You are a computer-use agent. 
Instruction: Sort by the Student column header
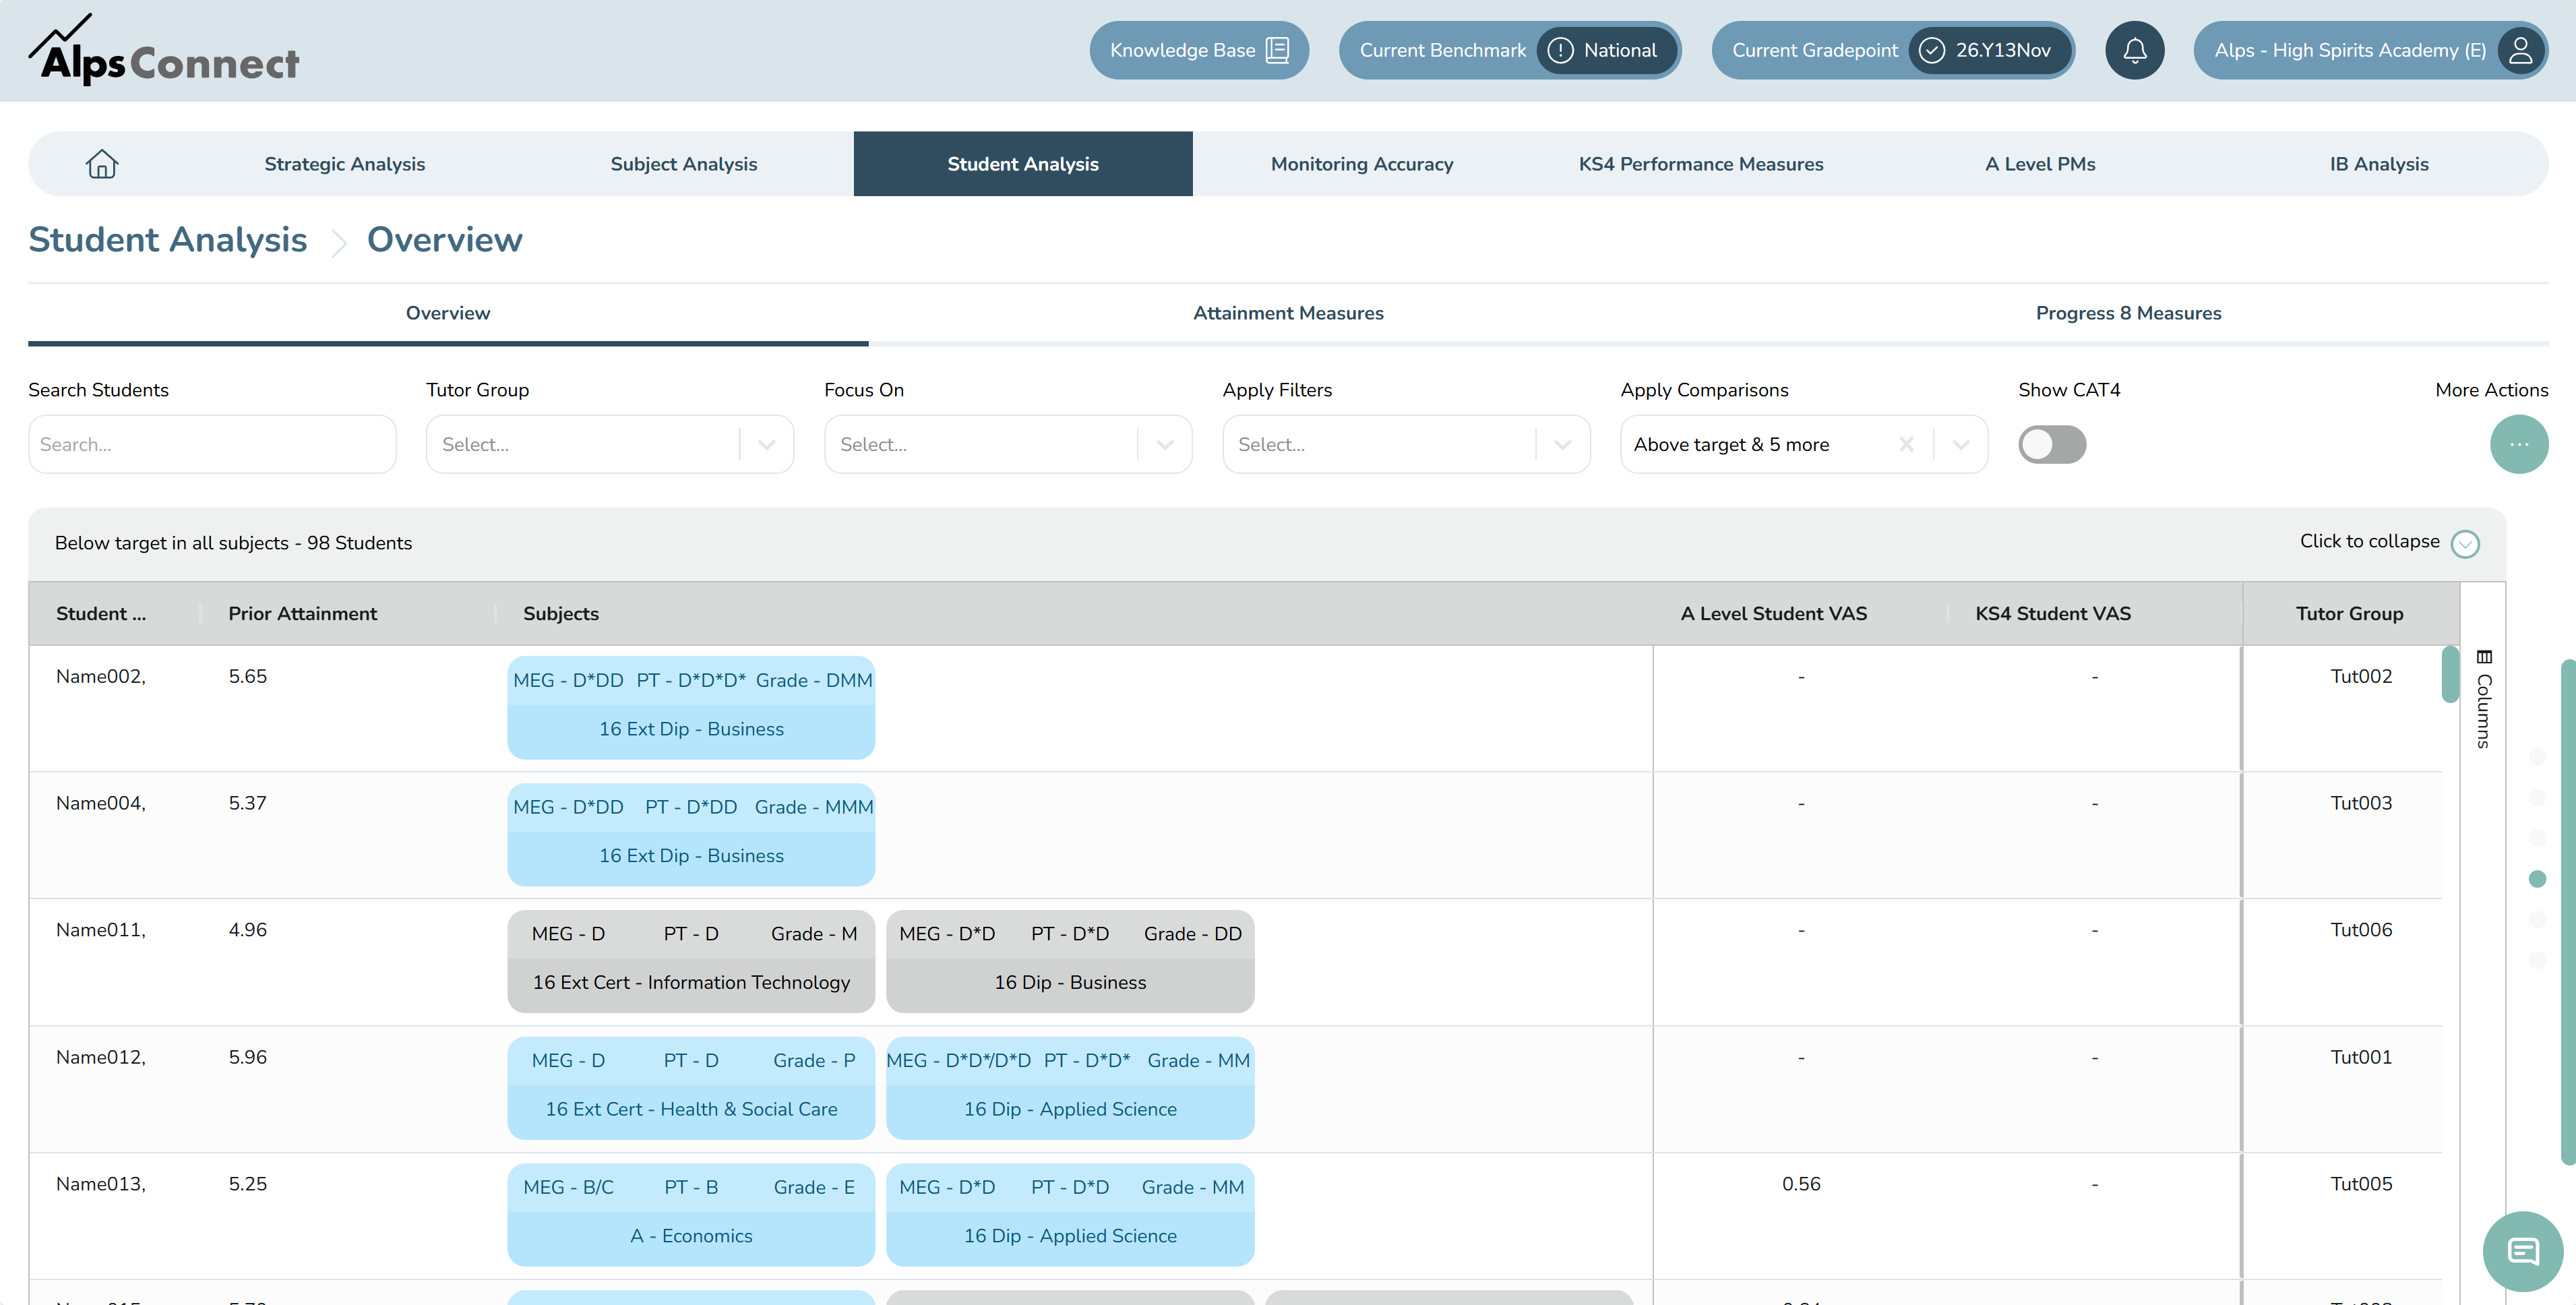(100, 613)
